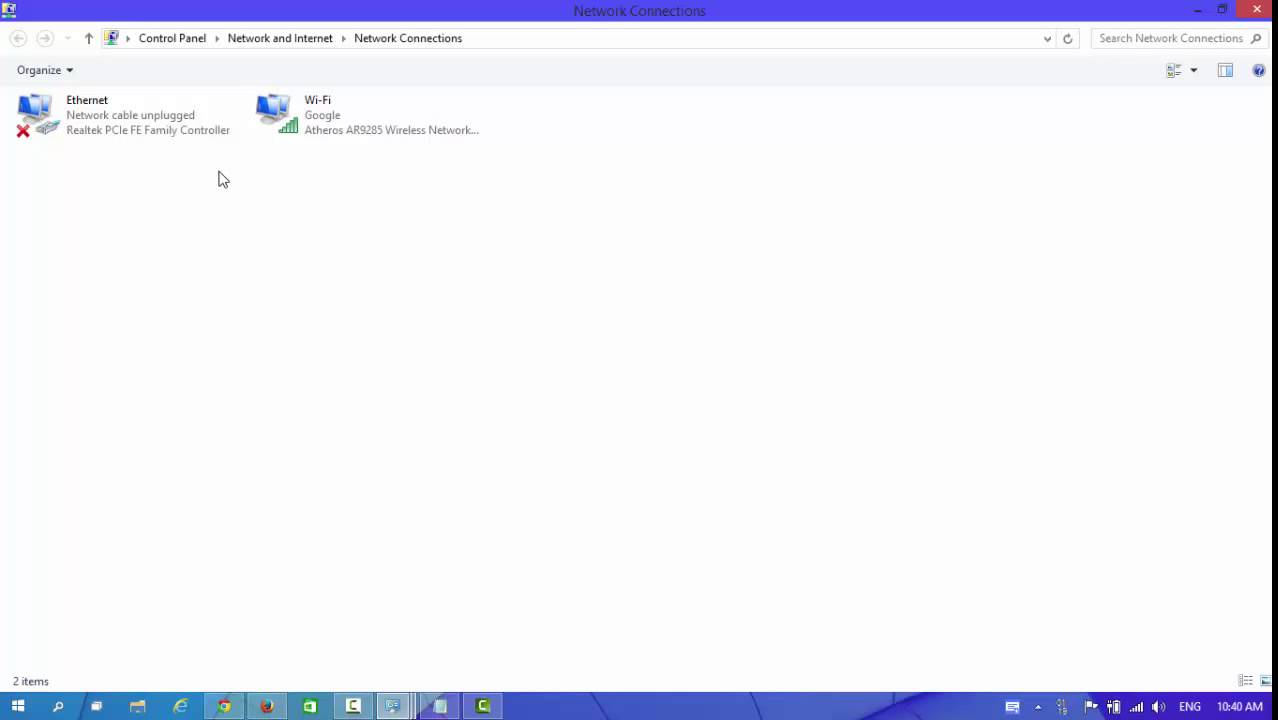Open the recent locations dropdown arrow
The width and height of the screenshot is (1278, 720).
pyautogui.click(x=68, y=38)
